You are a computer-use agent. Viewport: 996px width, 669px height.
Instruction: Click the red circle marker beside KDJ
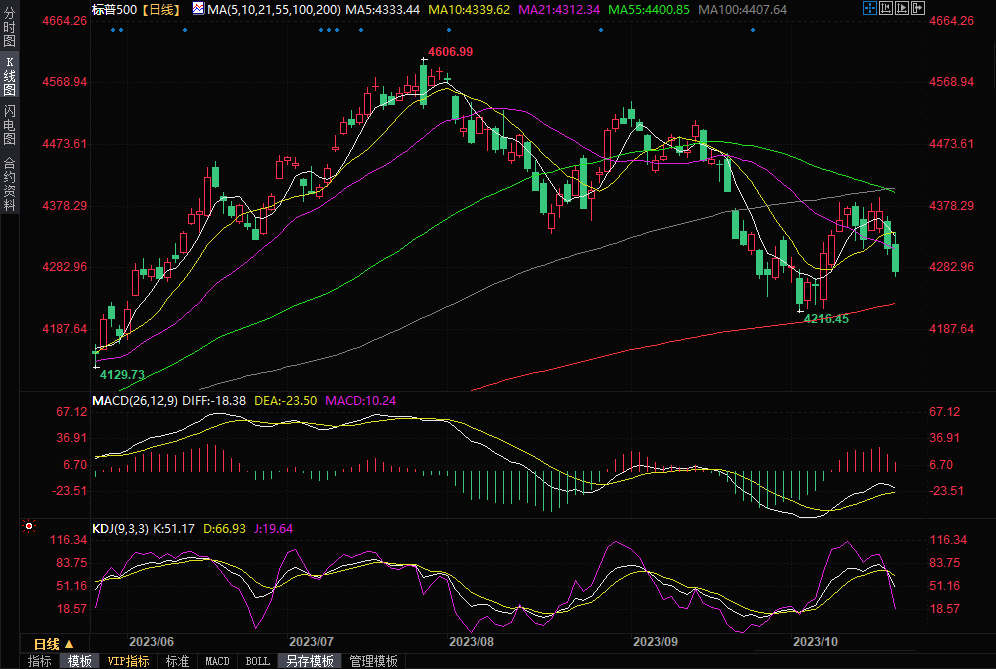pyautogui.click(x=29, y=525)
